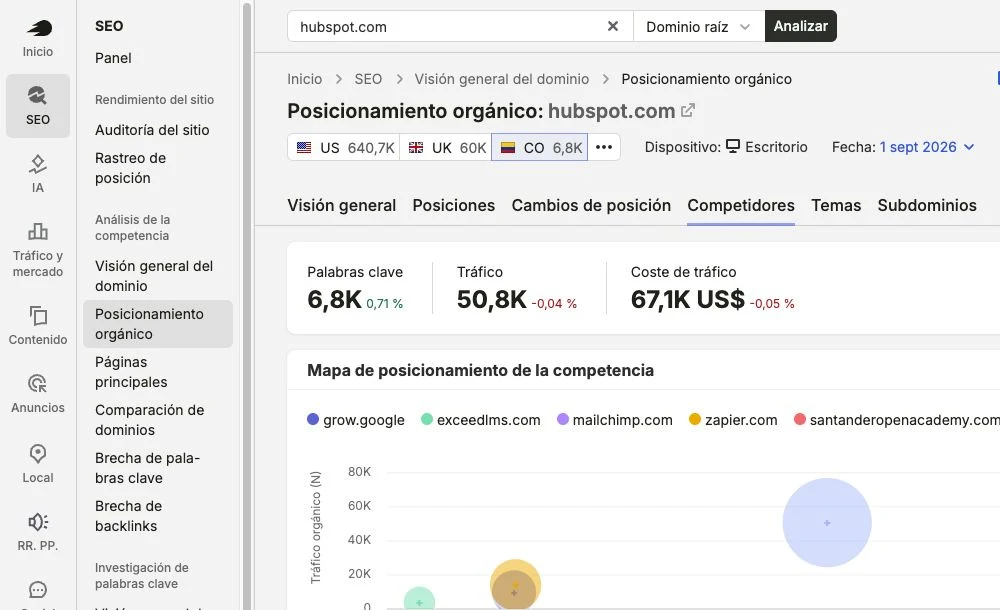1000x610 pixels.
Task: Click the Tráfico 50,8K value
Action: point(492,299)
